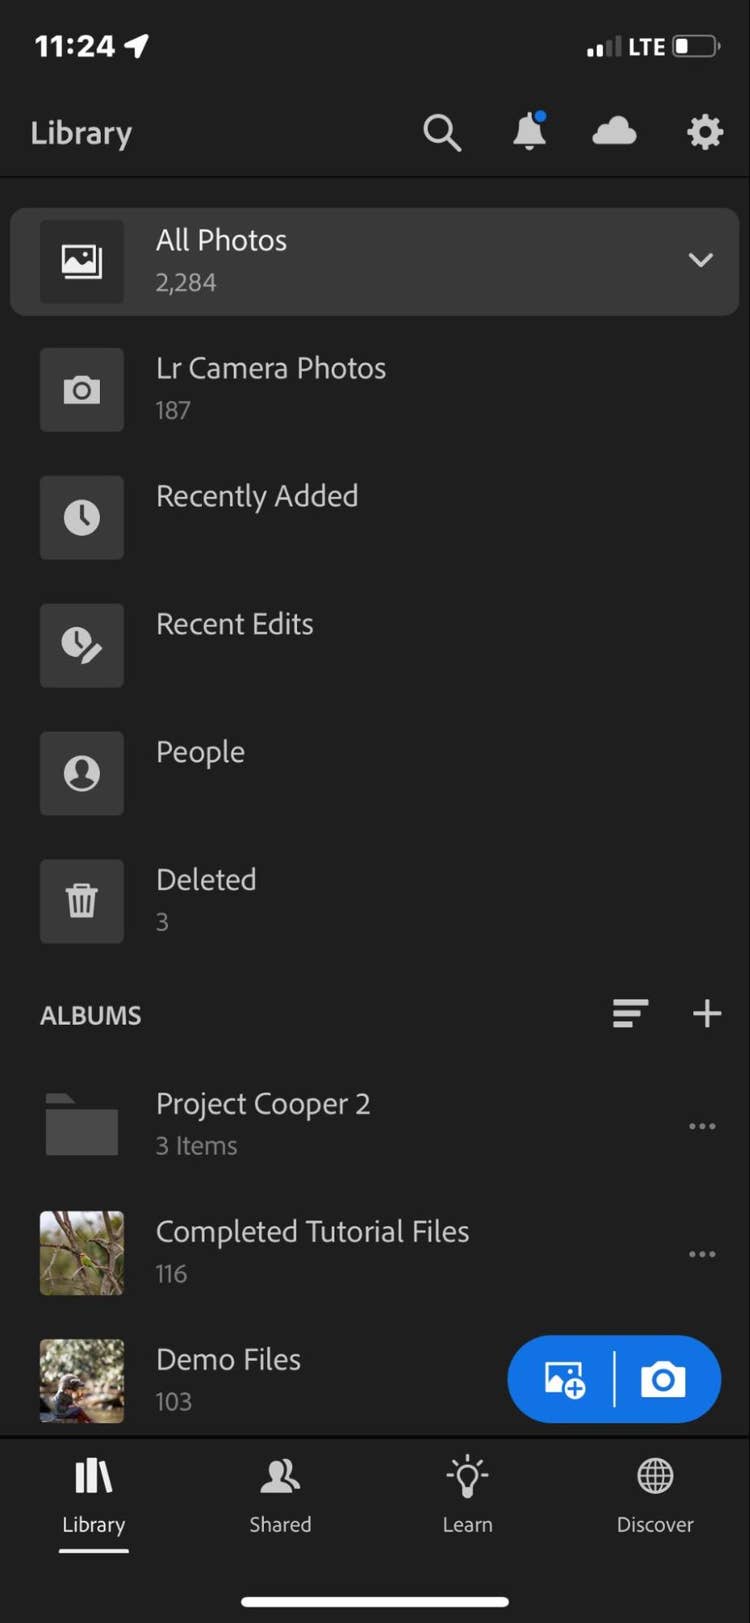
Task: Import photos with the add photos icon
Action: click(x=563, y=1379)
